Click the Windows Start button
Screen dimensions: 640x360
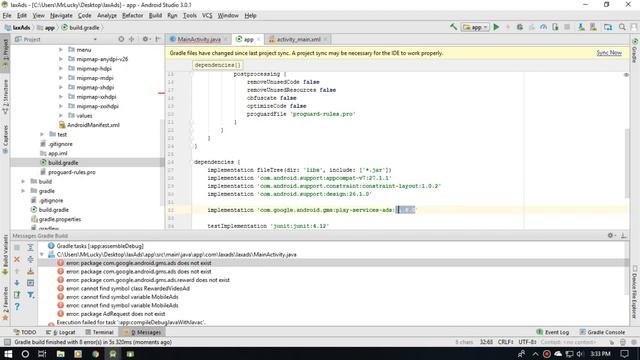point(8,354)
